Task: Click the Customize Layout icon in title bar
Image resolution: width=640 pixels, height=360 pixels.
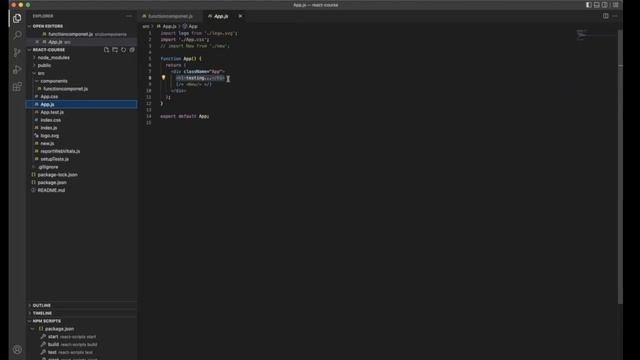Action: 616,5
